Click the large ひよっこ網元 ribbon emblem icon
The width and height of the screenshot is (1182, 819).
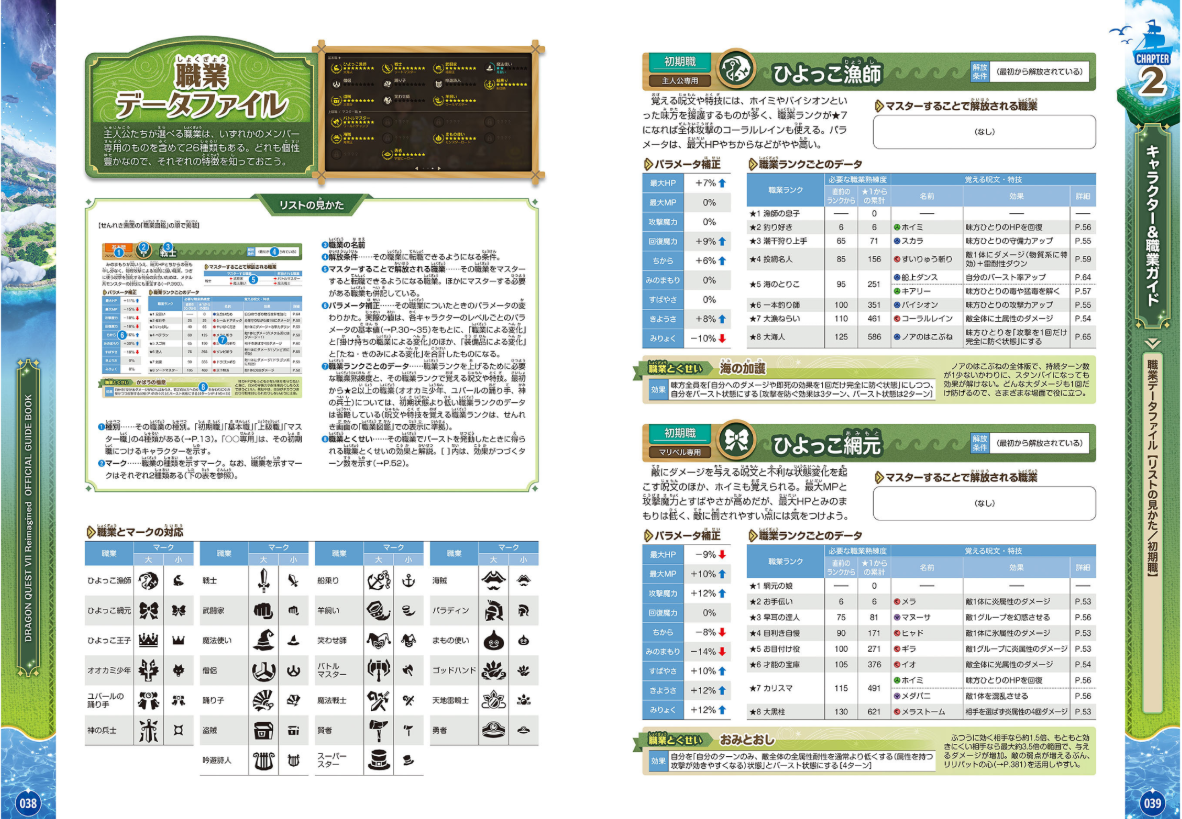pos(736,441)
